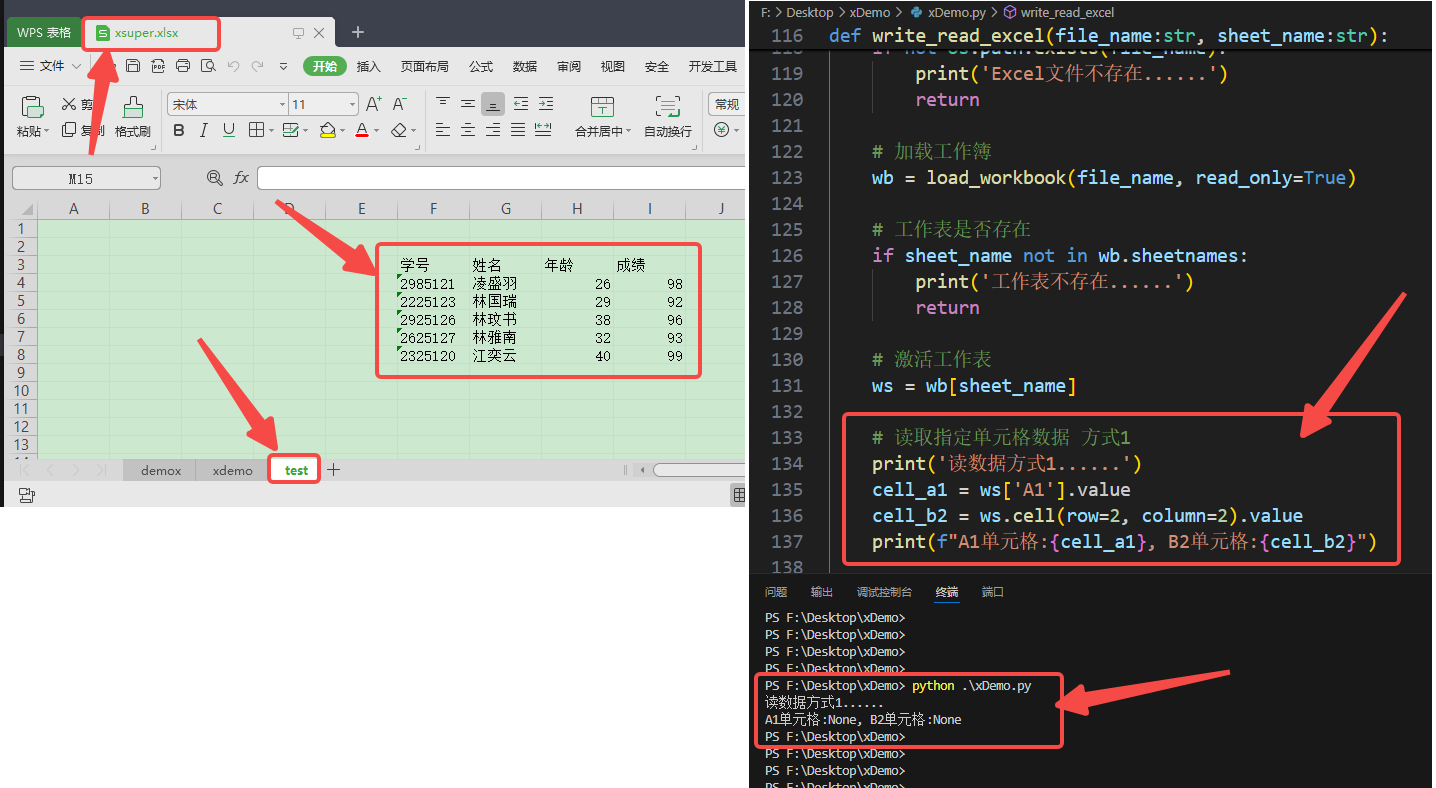Click the zoom lens icon beside fx
This screenshot has height=788, width=1436.
(214, 178)
